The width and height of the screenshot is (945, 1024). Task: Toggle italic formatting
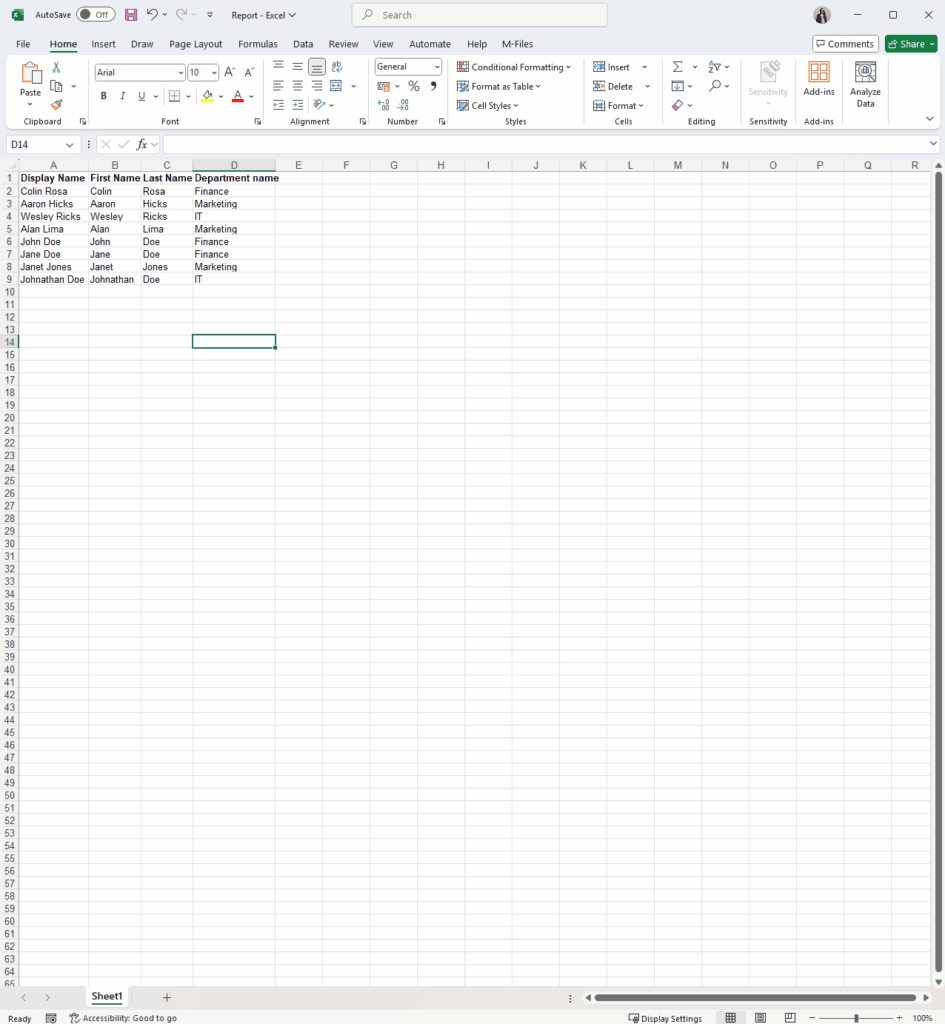[122, 96]
